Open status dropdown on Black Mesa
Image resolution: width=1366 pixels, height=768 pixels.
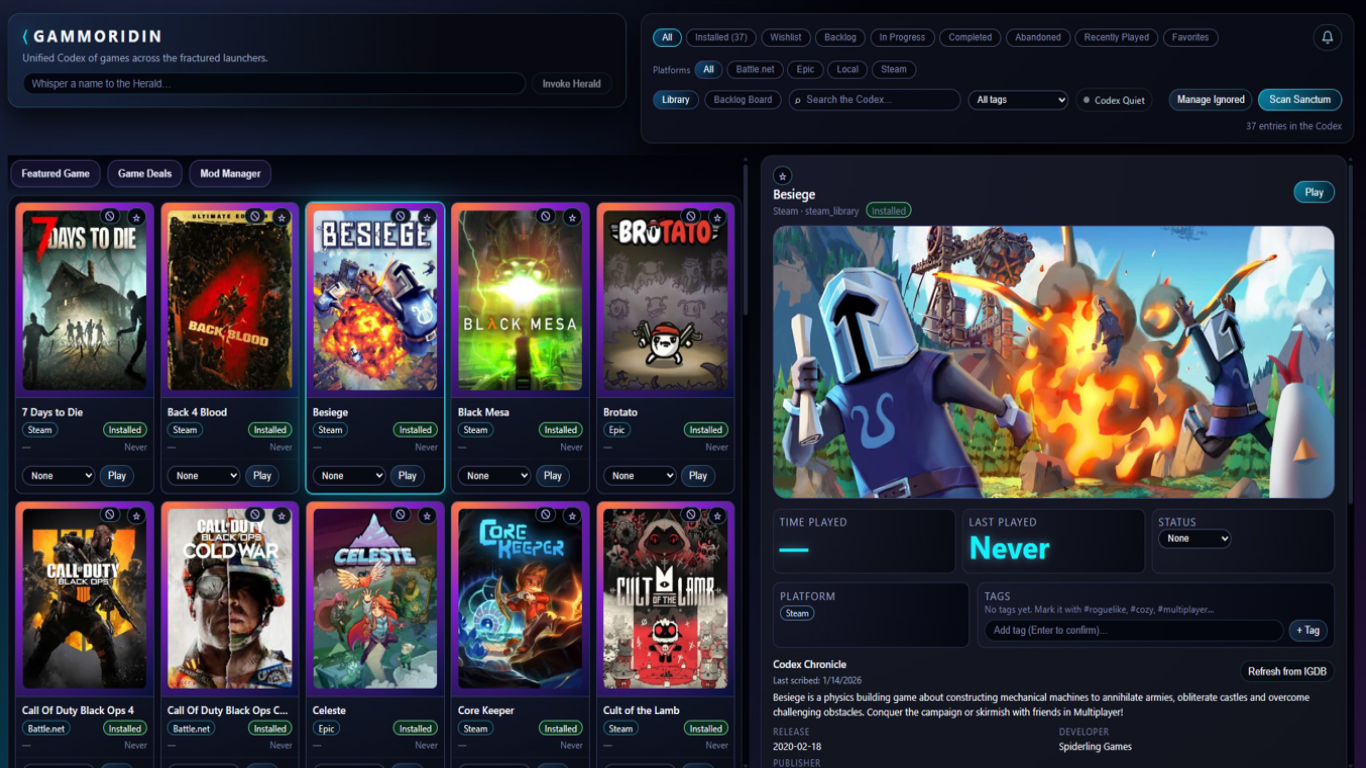coord(494,476)
